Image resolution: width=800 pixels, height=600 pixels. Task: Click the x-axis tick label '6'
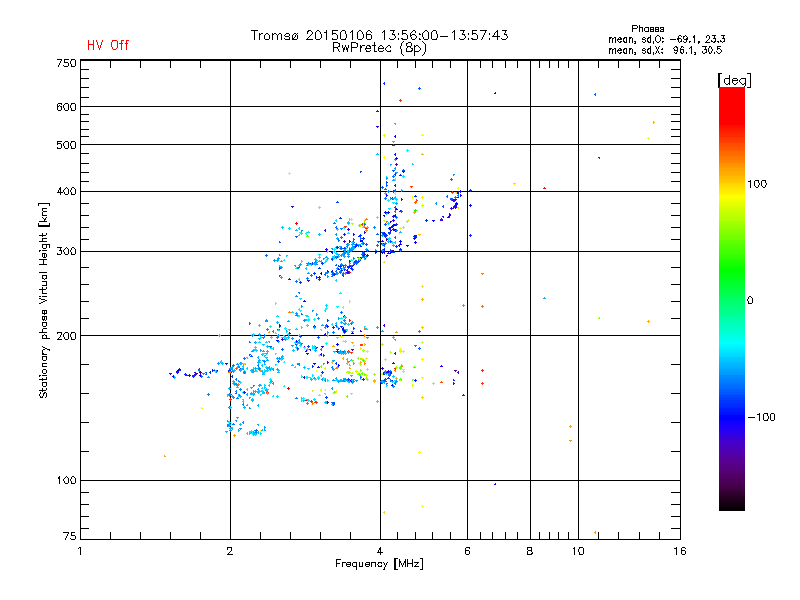tap(467, 551)
